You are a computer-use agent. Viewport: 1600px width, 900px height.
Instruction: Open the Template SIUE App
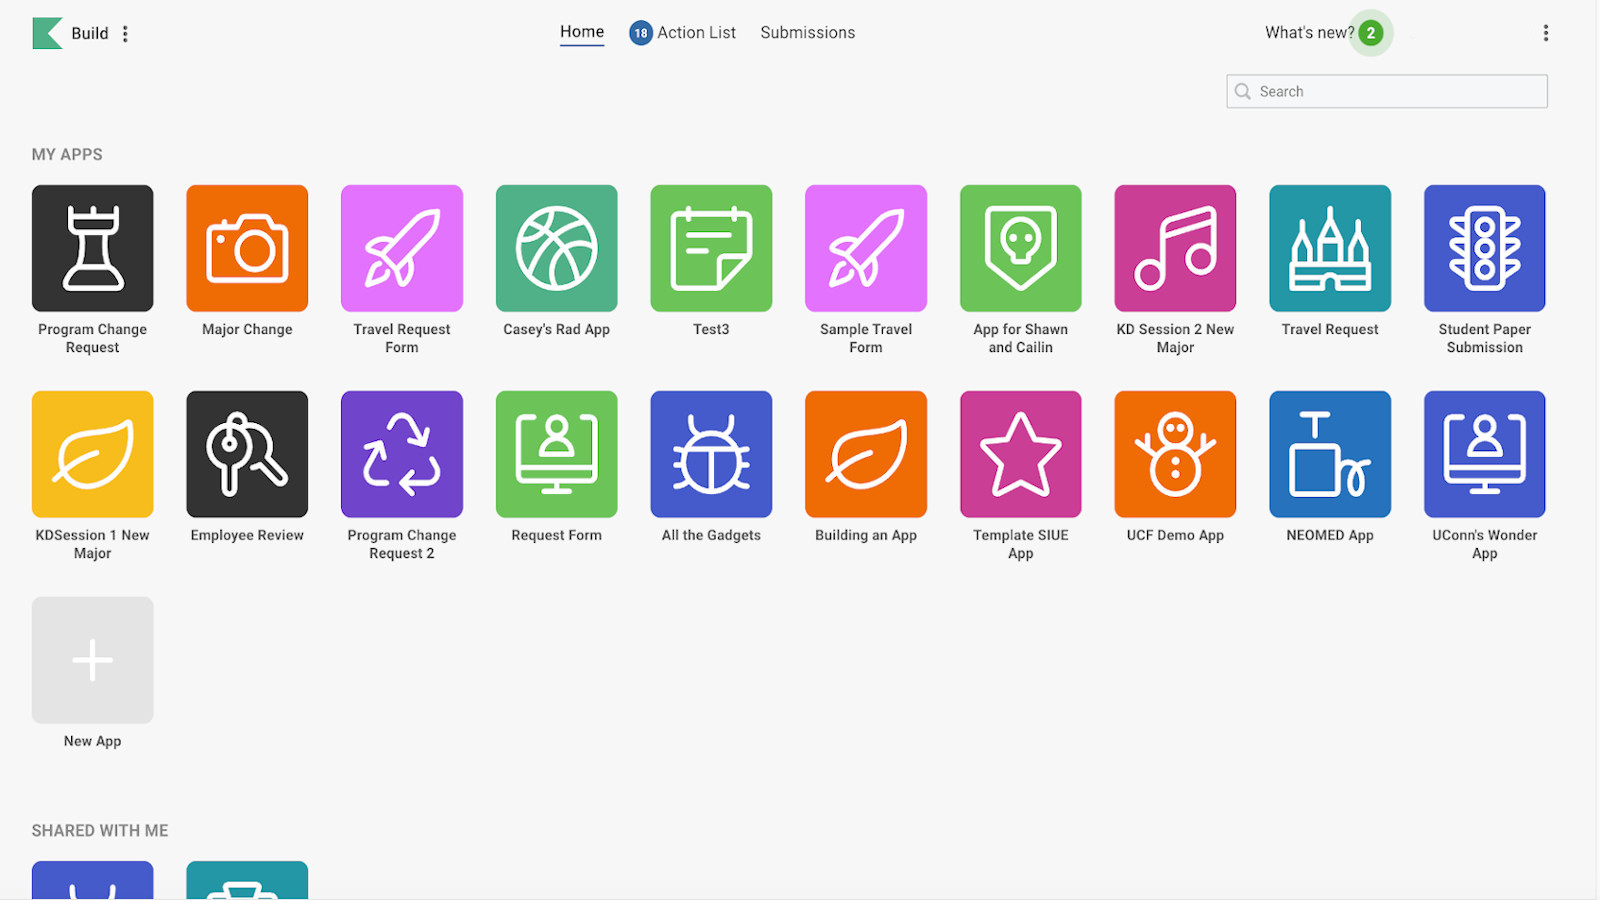pos(1020,453)
